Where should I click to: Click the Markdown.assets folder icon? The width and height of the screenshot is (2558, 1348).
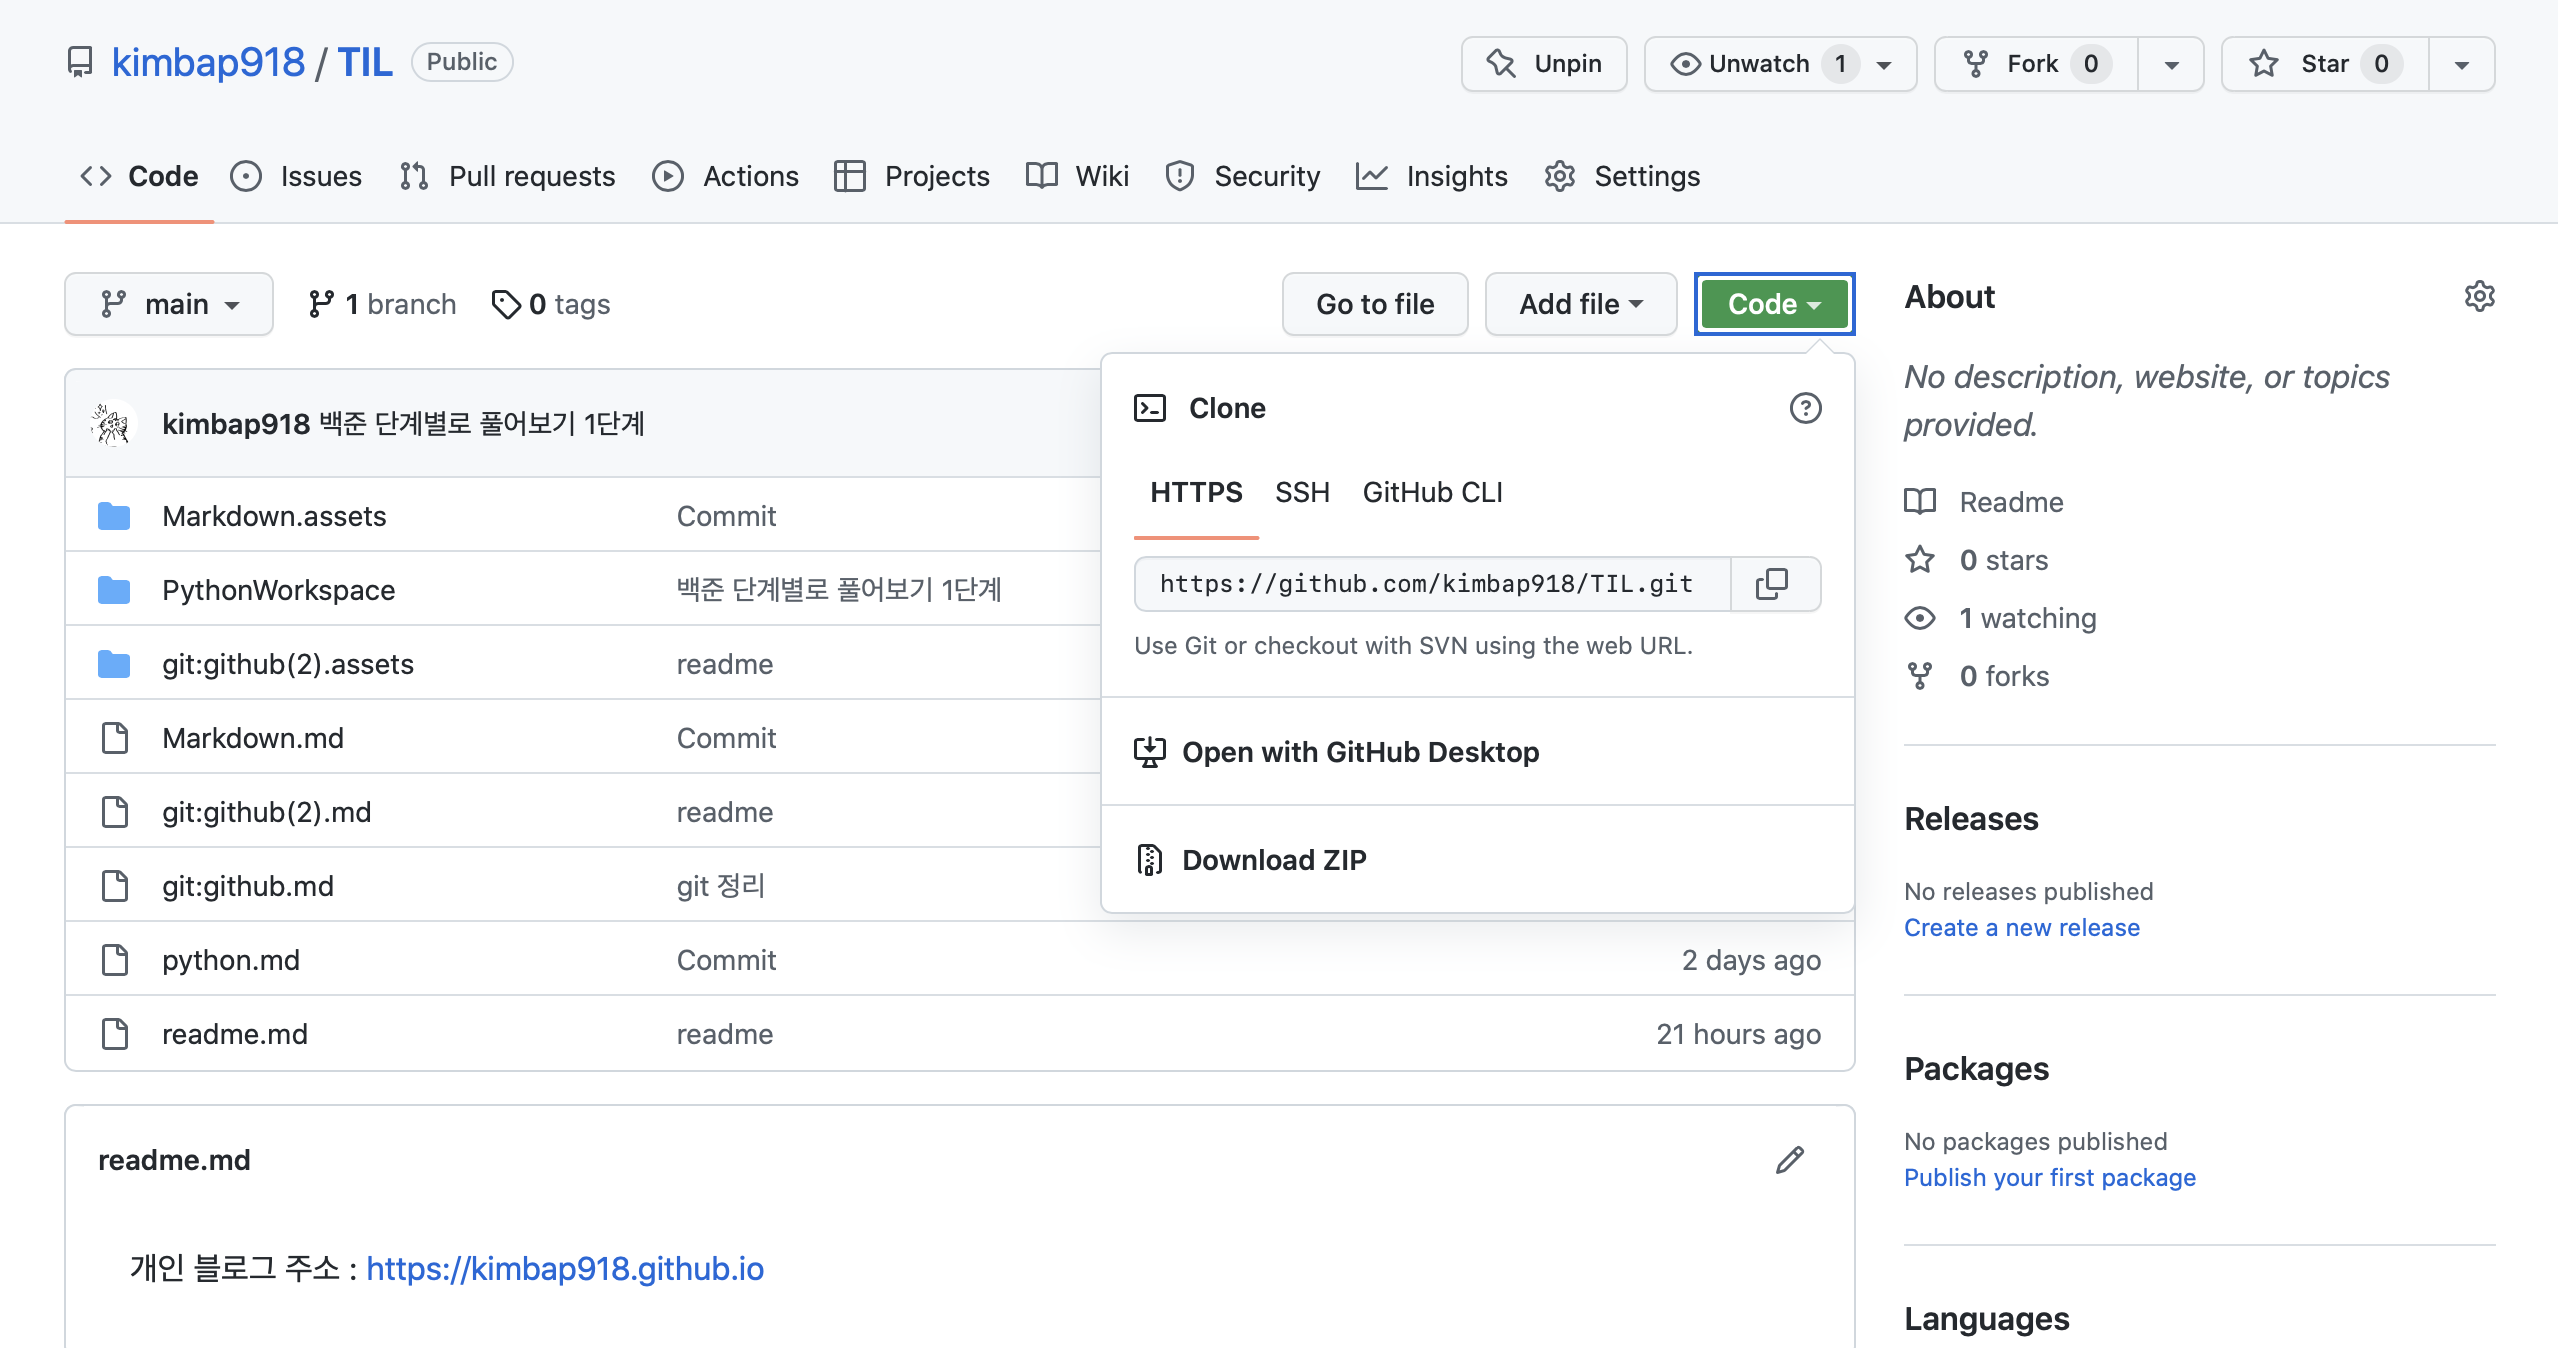[114, 516]
